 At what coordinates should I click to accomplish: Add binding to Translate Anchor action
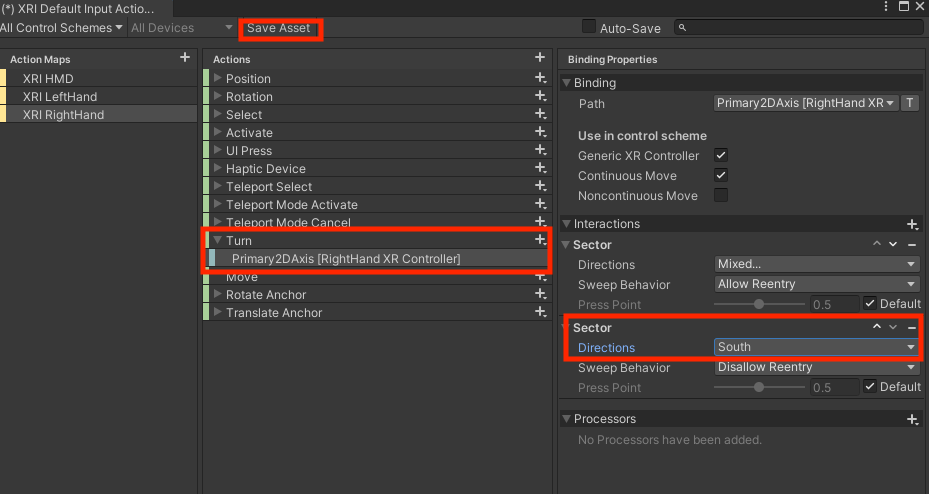tap(540, 312)
